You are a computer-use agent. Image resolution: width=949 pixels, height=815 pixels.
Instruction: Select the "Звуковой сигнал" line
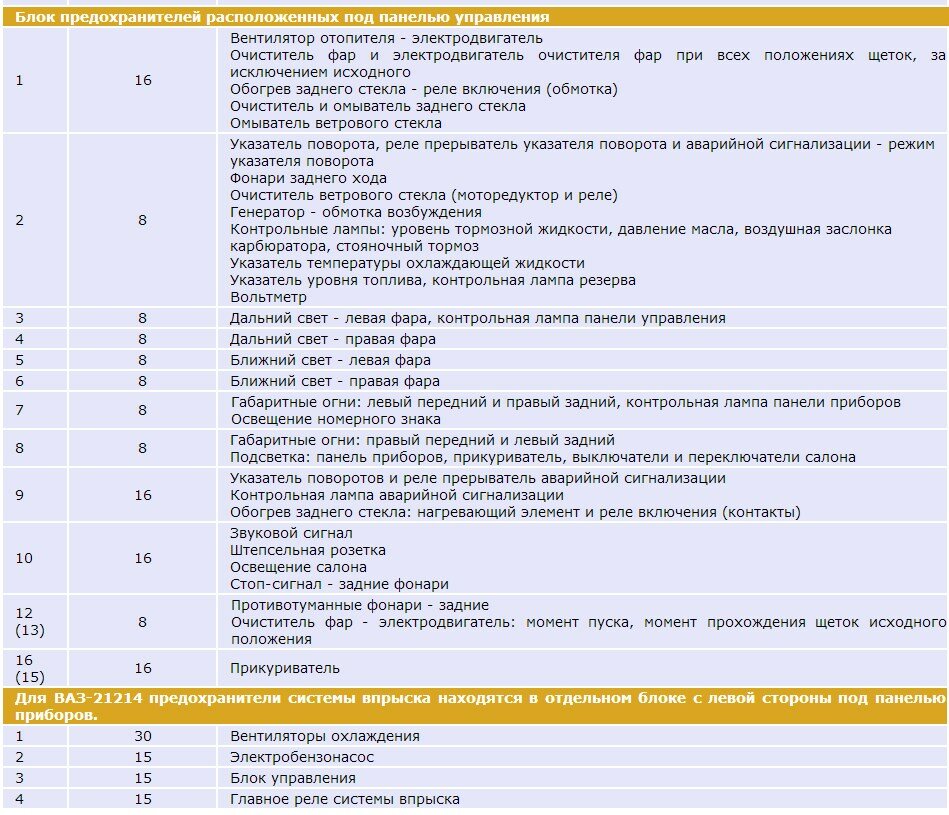291,533
